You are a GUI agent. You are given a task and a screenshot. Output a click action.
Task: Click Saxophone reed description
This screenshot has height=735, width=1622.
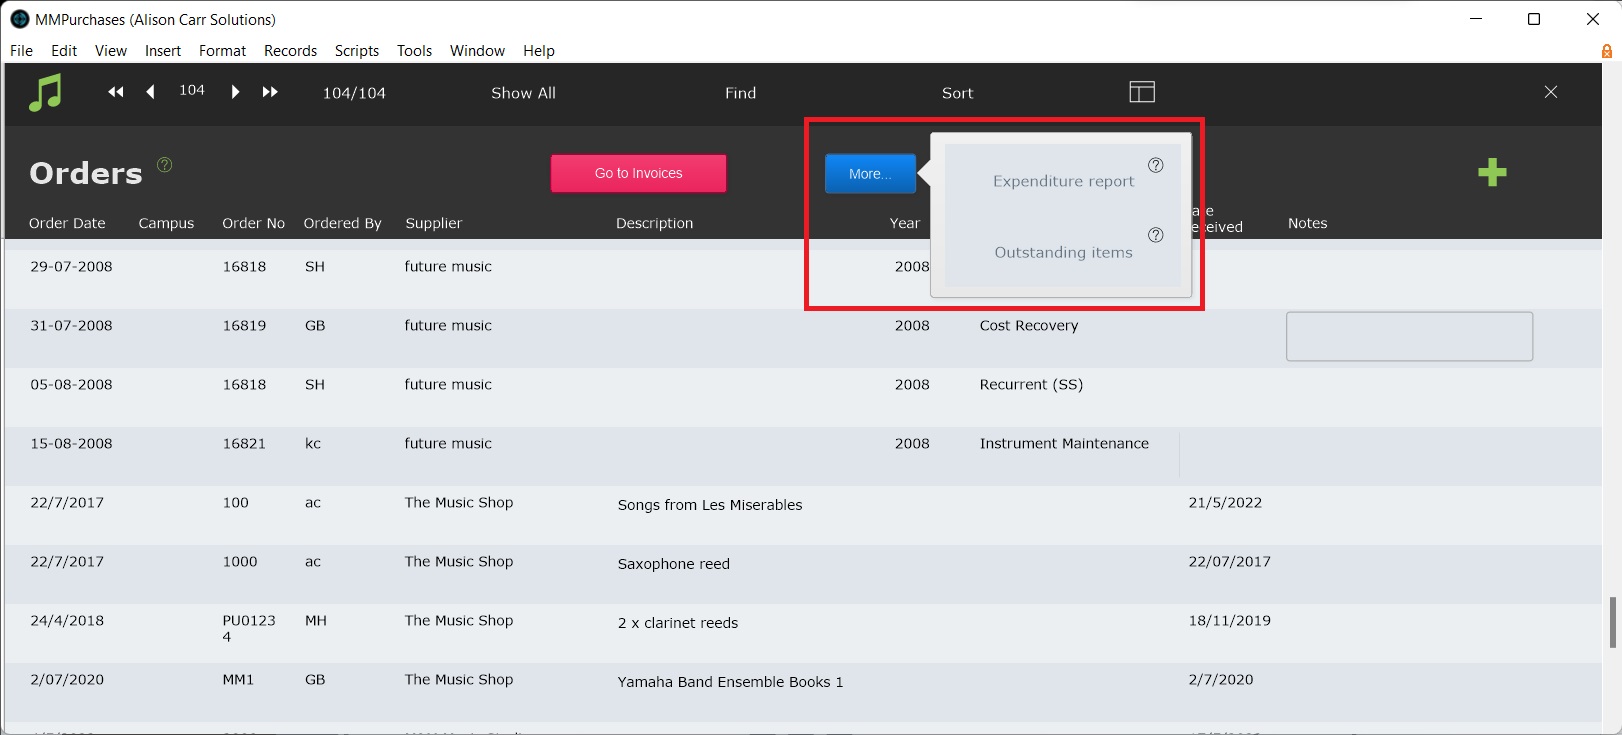[674, 564]
